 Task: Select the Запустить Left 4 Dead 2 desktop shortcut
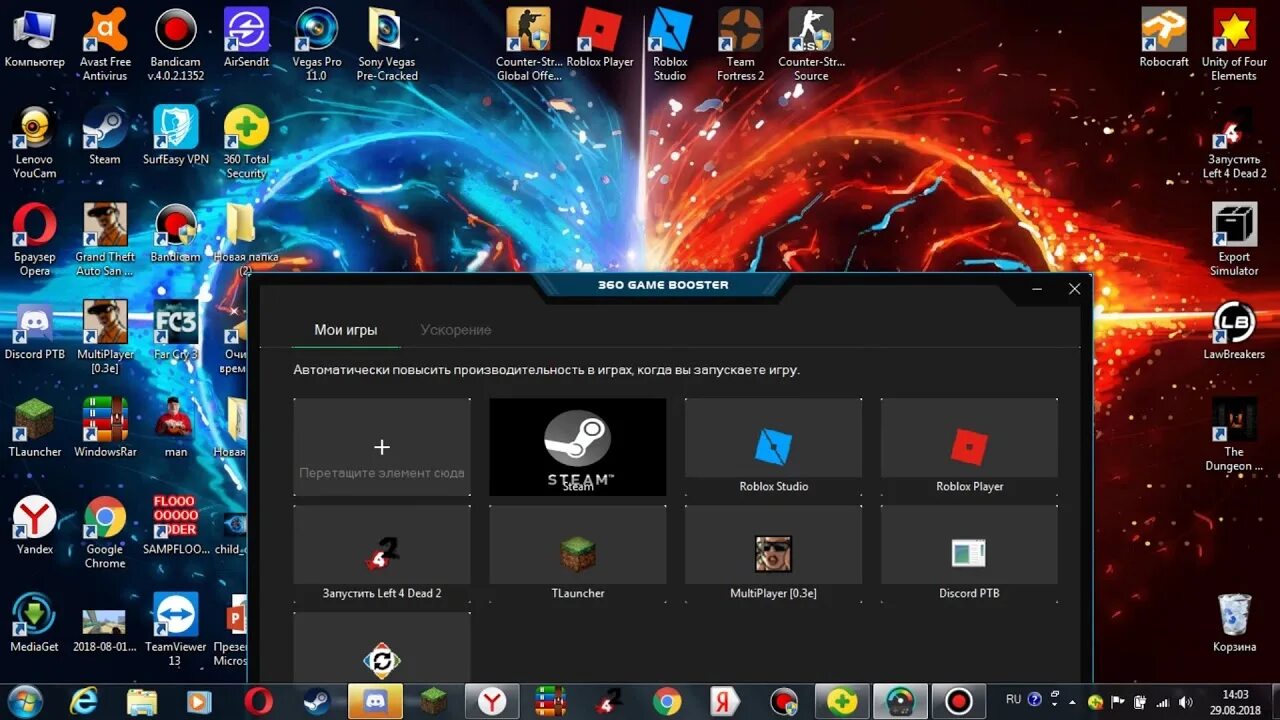[1234, 142]
